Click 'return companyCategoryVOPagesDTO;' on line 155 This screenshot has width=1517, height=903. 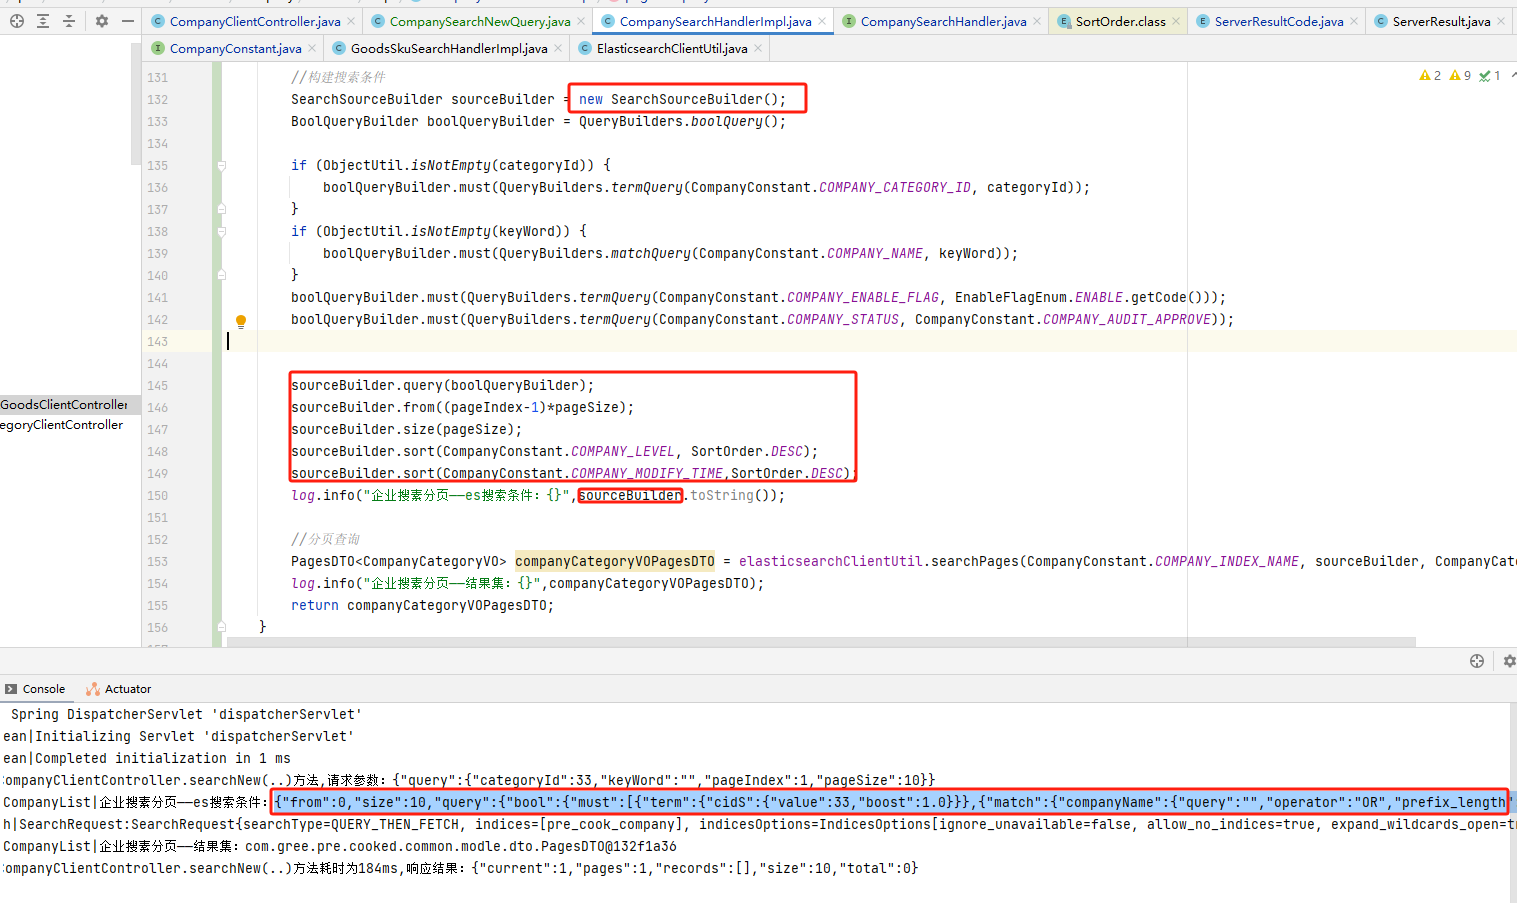pos(422,606)
